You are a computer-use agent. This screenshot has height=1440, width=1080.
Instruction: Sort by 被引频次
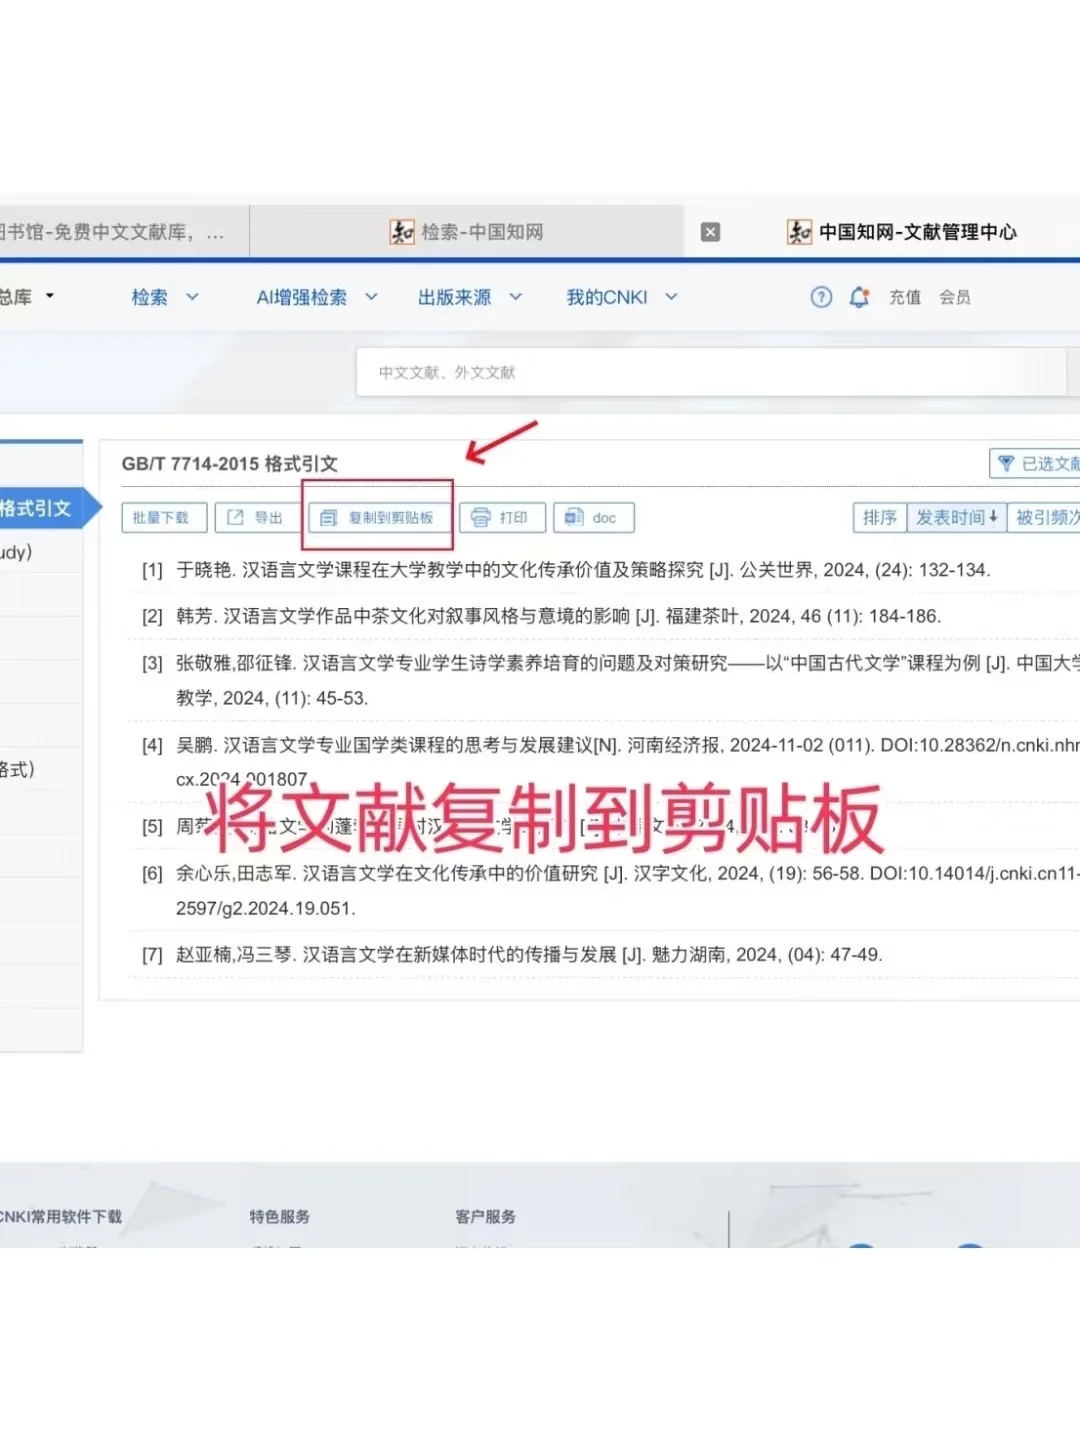point(1044,517)
